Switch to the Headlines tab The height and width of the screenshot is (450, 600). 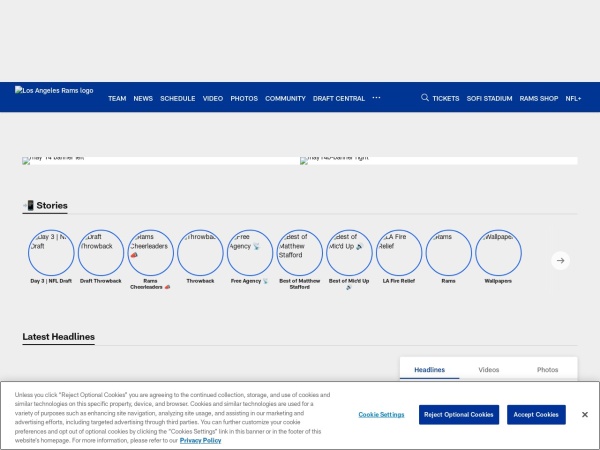(x=429, y=370)
